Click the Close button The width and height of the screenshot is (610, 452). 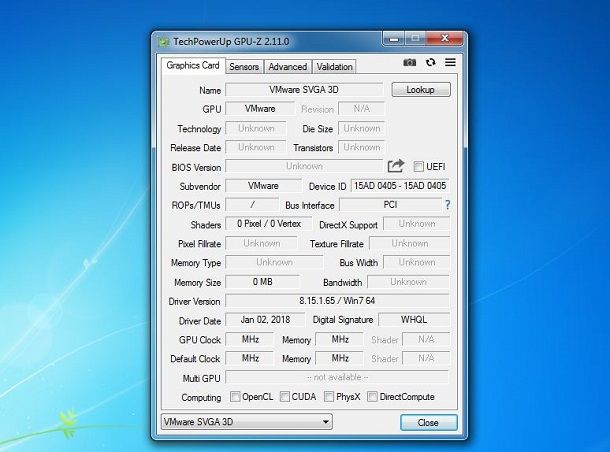pos(429,422)
